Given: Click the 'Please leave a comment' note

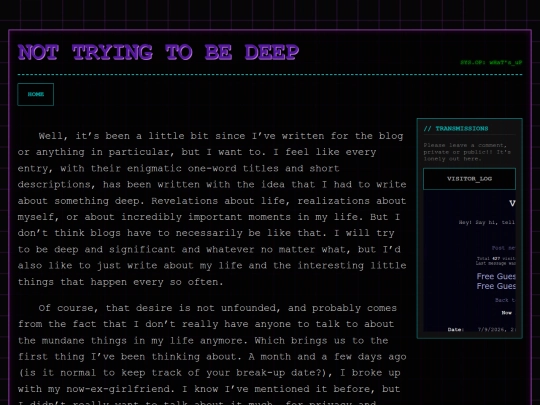Looking at the screenshot, I should 467,152.
